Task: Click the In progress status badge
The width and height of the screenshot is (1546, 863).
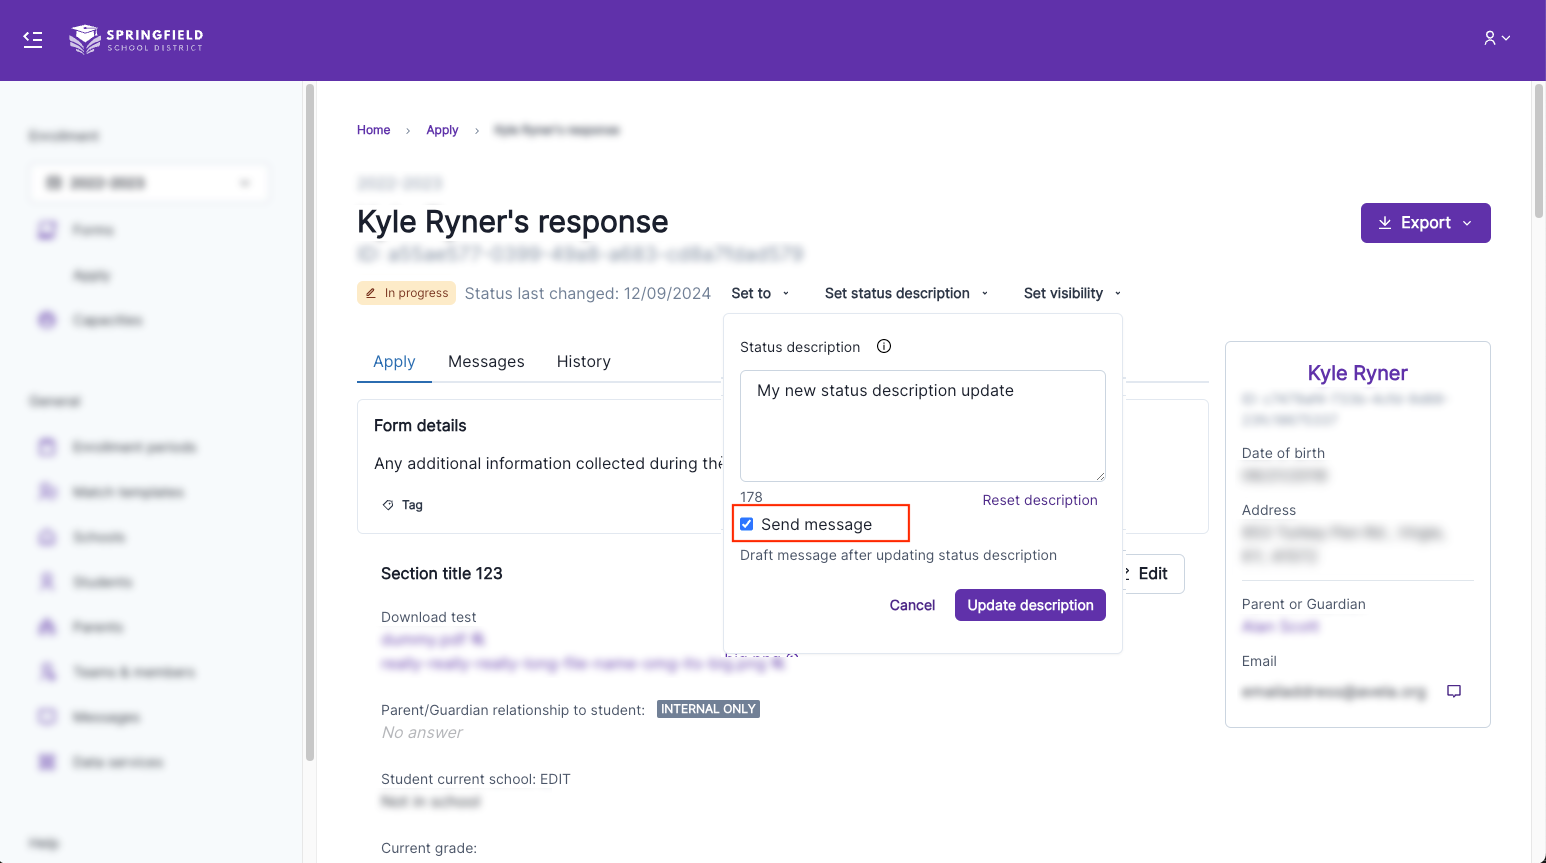Action: 406,293
